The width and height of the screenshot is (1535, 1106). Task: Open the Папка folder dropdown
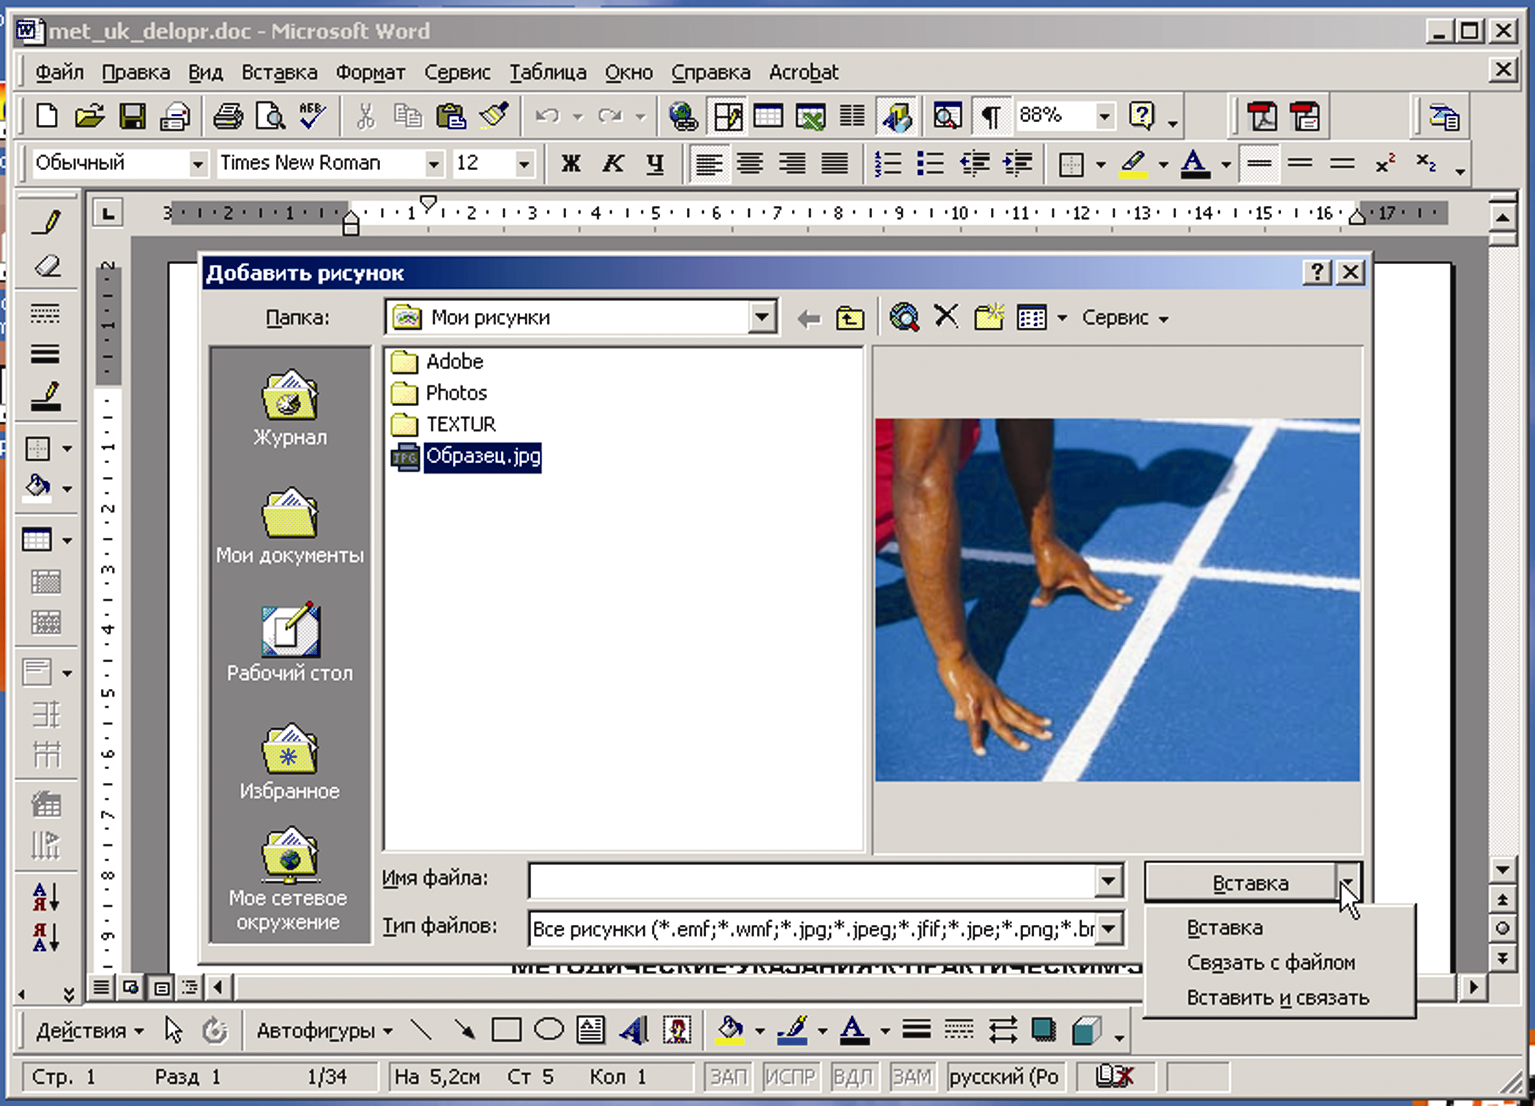[x=762, y=318]
